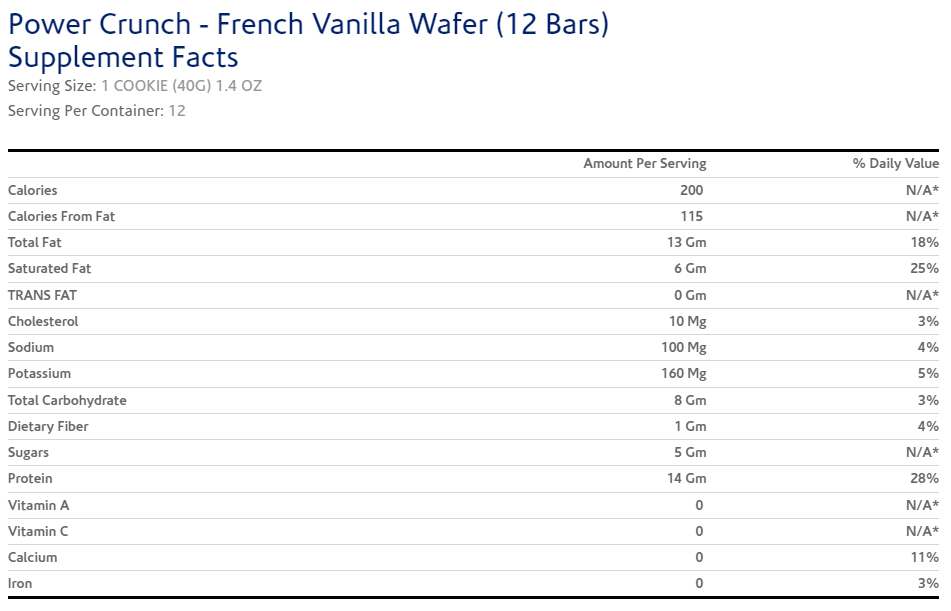Click the Amount Per Serving column header
This screenshot has width=951, height=611.
644,163
